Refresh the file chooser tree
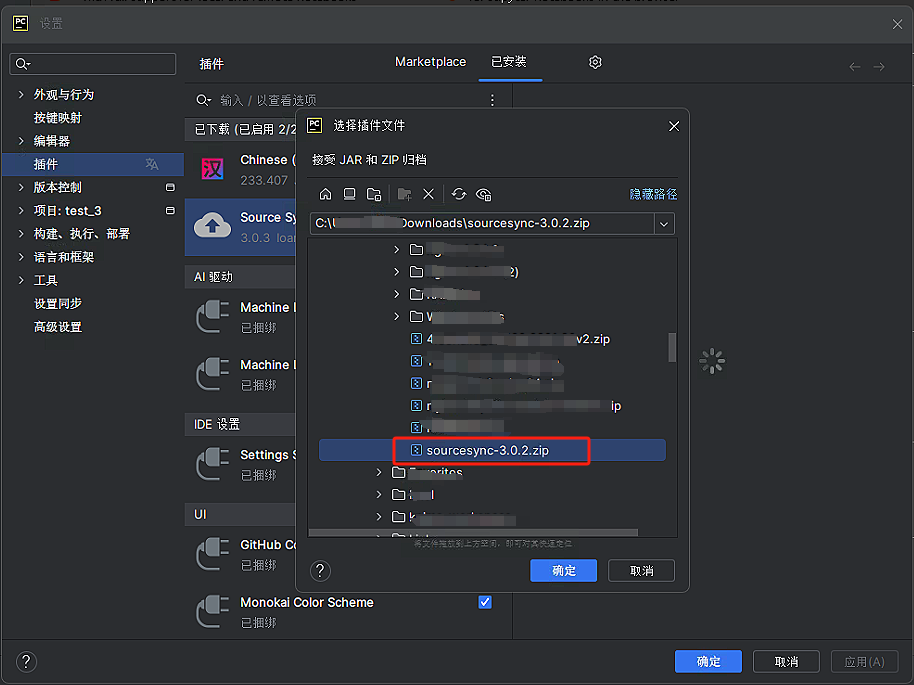Screen dimensions: 914x685 pos(459,194)
